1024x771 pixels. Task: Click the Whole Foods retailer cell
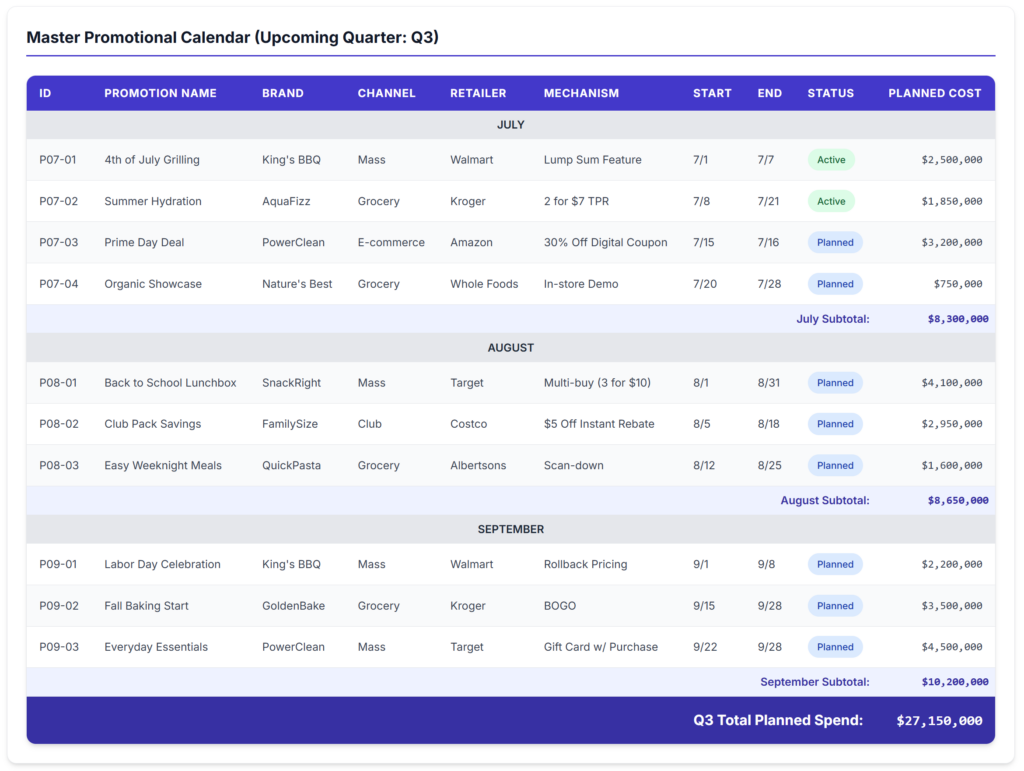[484, 284]
